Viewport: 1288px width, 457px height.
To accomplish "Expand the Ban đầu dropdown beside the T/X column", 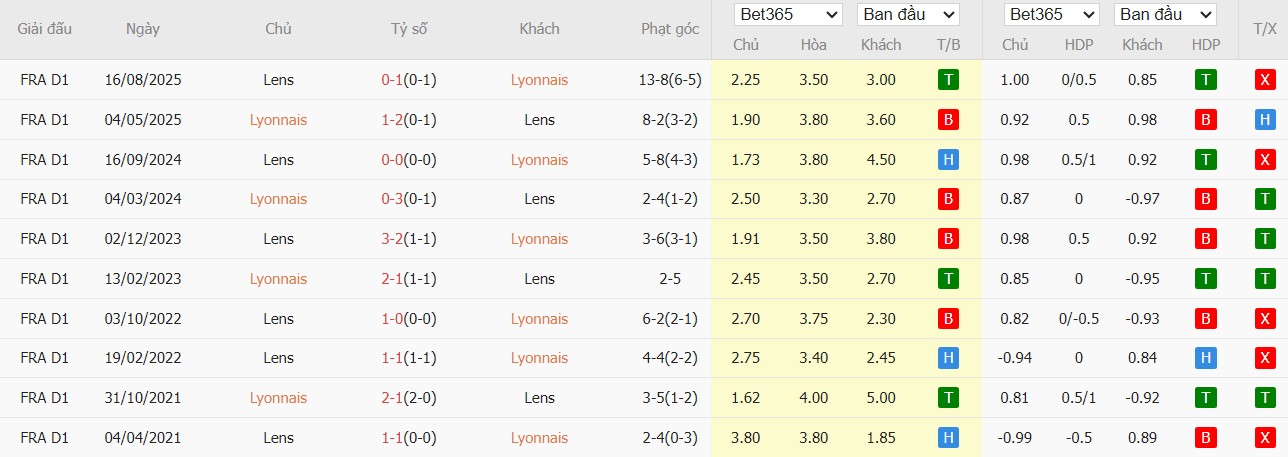I will [1164, 15].
